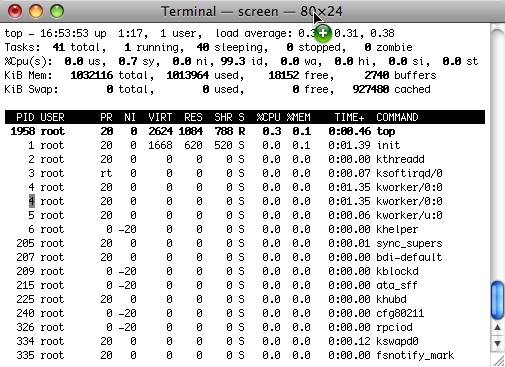This screenshot has height=367, width=505.
Task: Click the COMMAND column header
Action: (x=397, y=117)
